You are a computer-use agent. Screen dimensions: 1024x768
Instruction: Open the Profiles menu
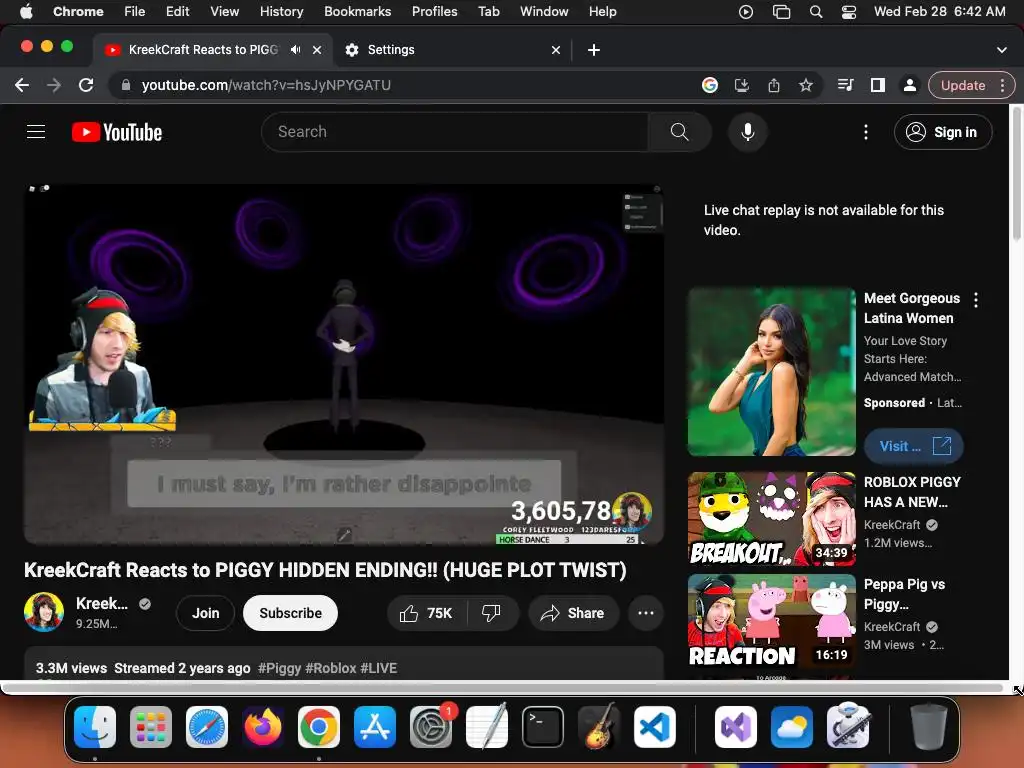click(434, 11)
